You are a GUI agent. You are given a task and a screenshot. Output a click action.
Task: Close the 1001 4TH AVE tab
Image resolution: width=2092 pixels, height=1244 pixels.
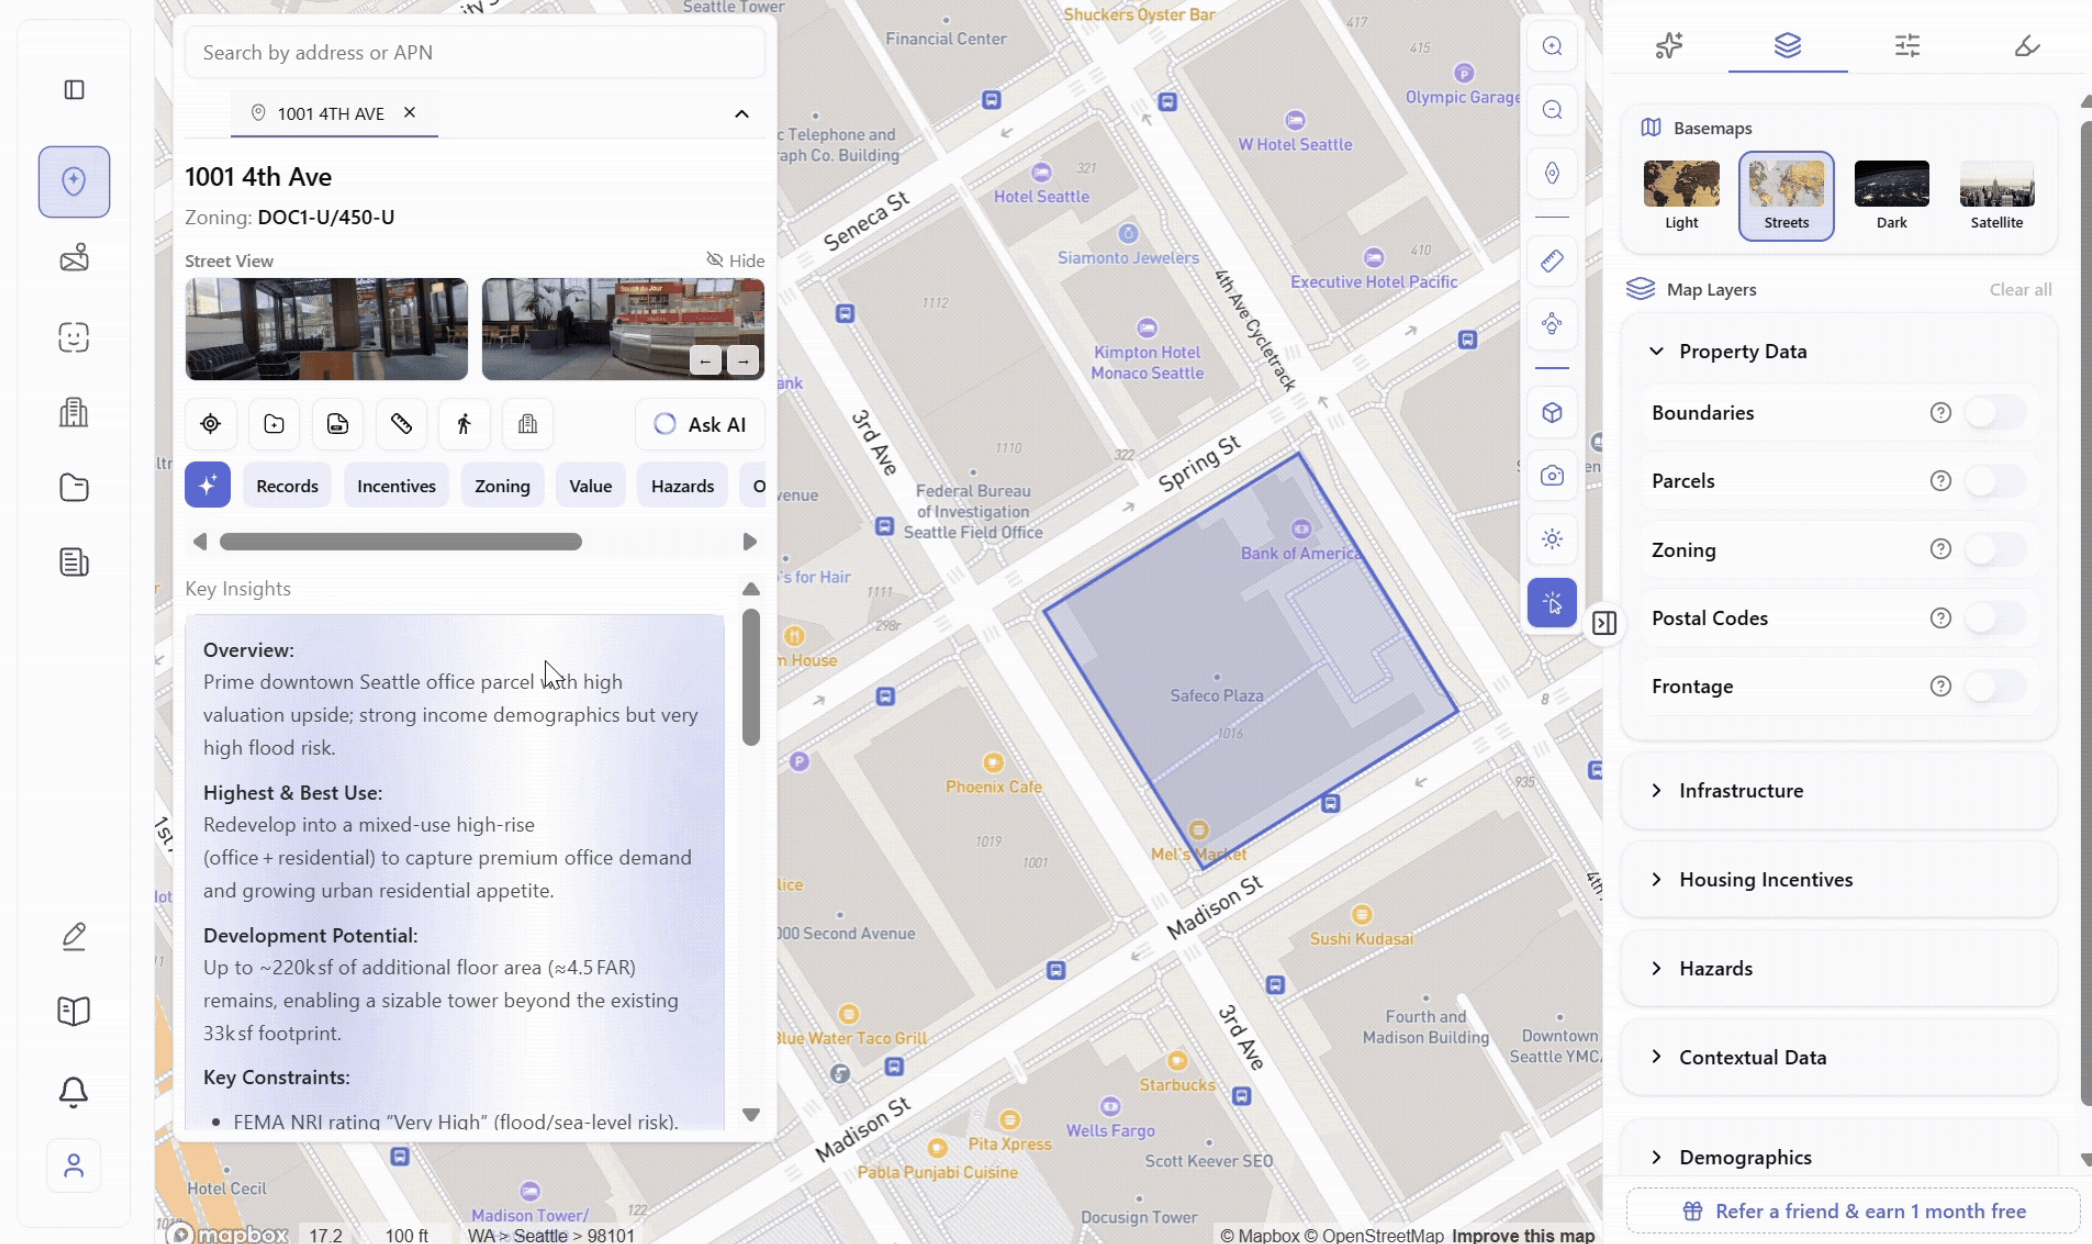click(409, 113)
